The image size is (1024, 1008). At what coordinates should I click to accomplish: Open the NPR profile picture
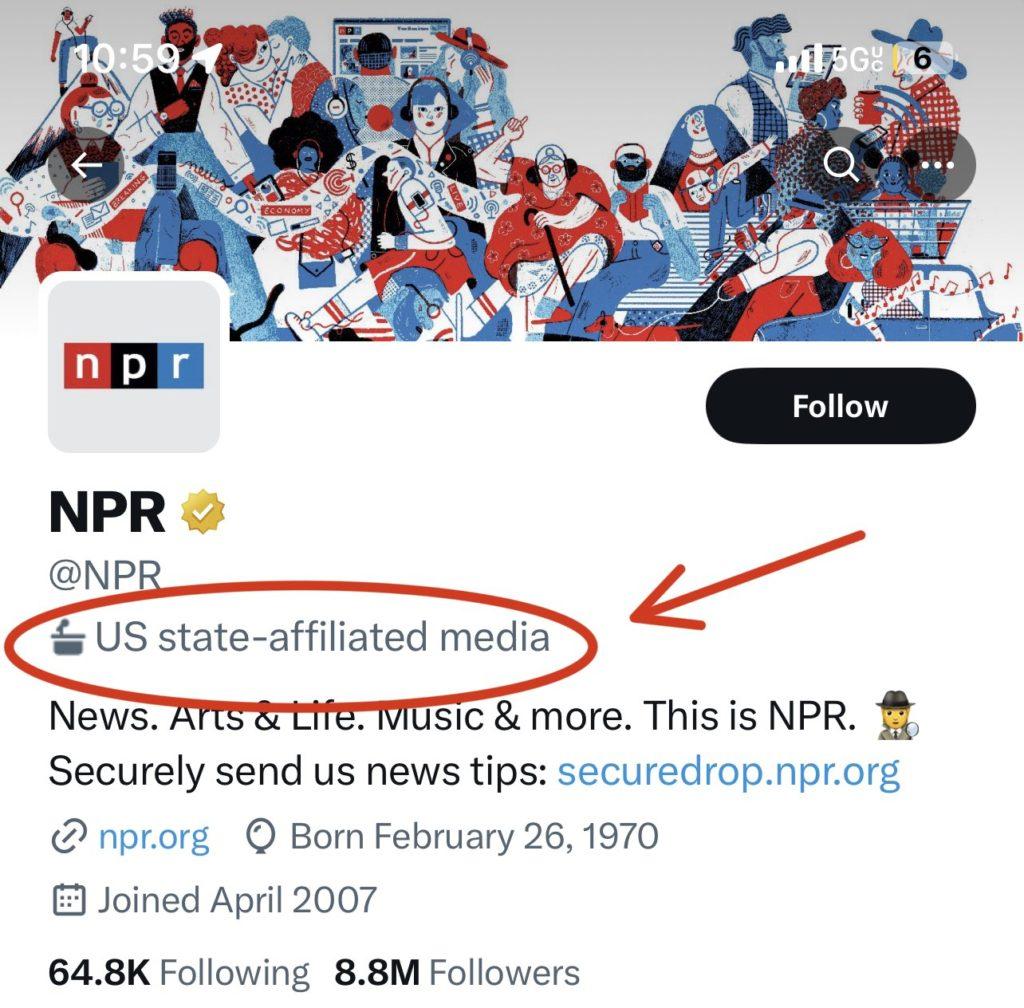134,365
